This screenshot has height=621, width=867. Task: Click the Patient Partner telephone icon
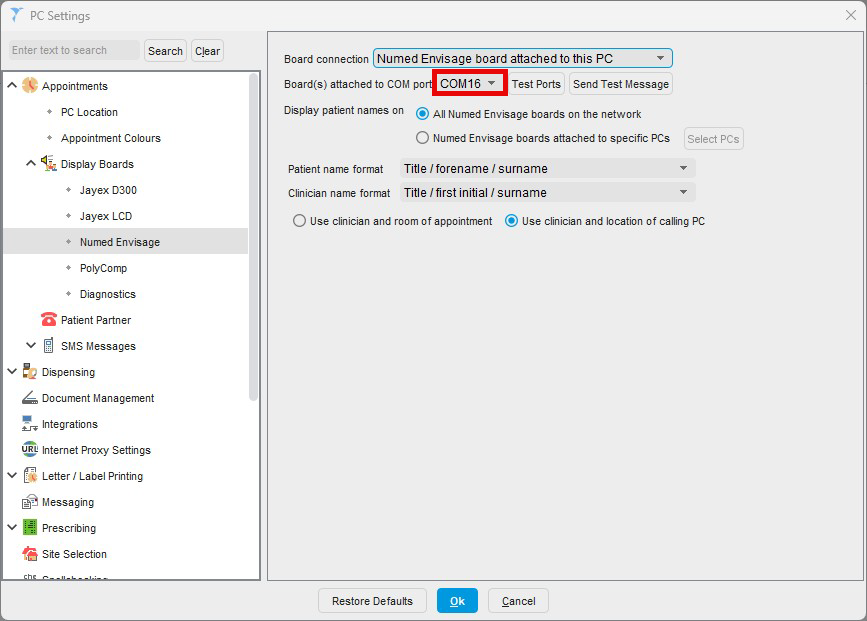tap(49, 320)
